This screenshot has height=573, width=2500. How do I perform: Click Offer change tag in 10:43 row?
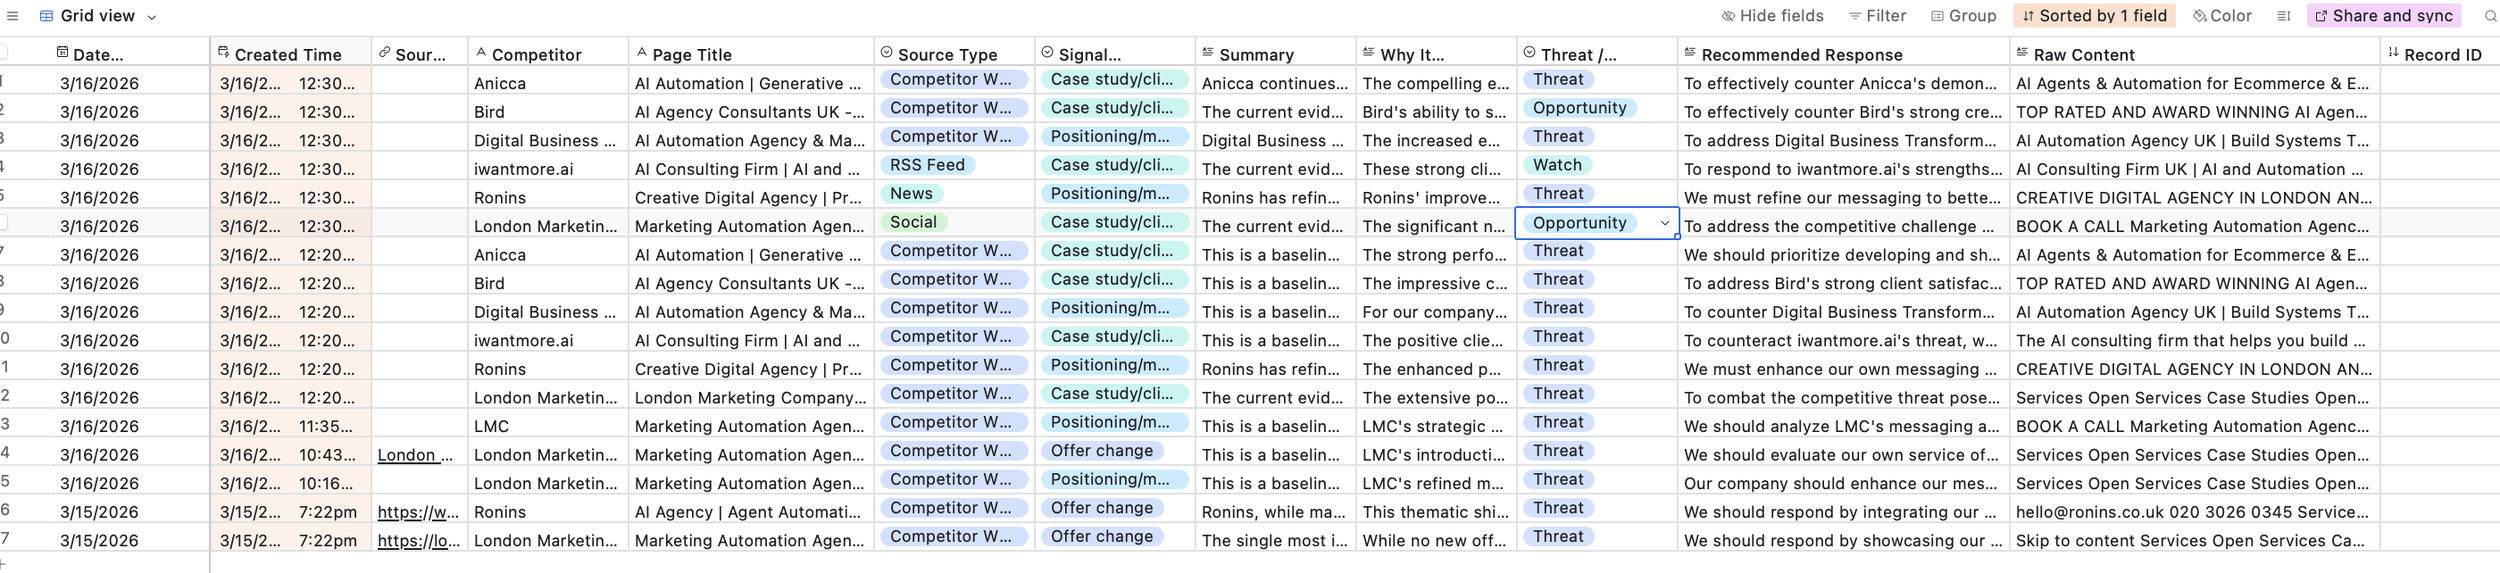click(1102, 451)
